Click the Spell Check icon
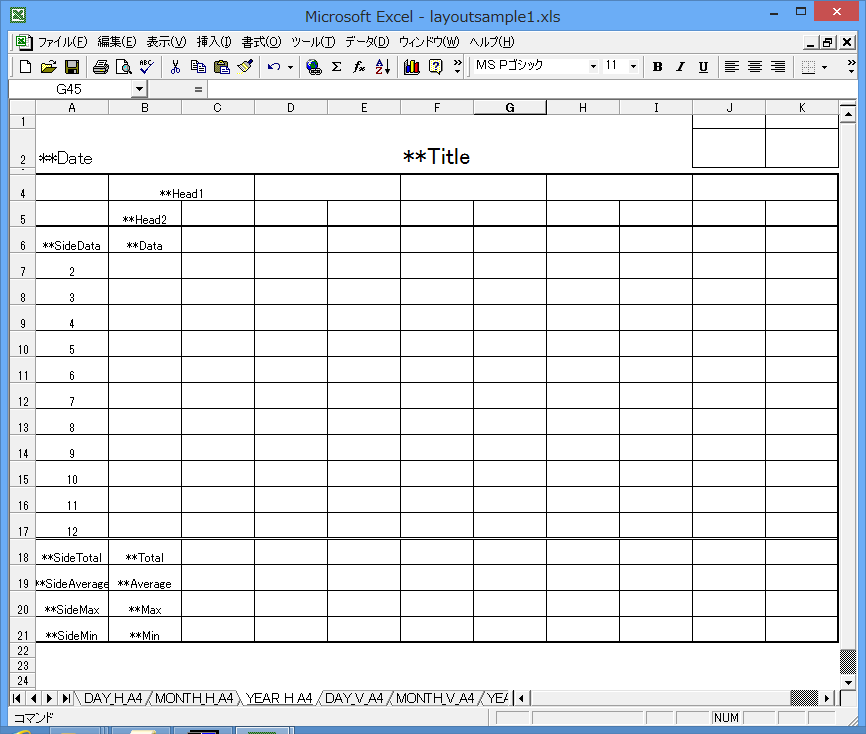Screen dimensions: 866x734 [146, 67]
